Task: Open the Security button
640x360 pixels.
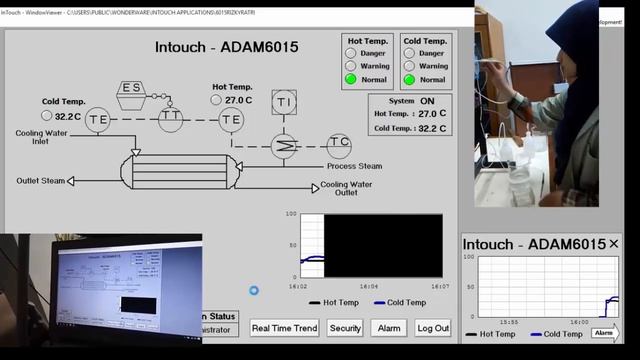Action: coord(345,328)
